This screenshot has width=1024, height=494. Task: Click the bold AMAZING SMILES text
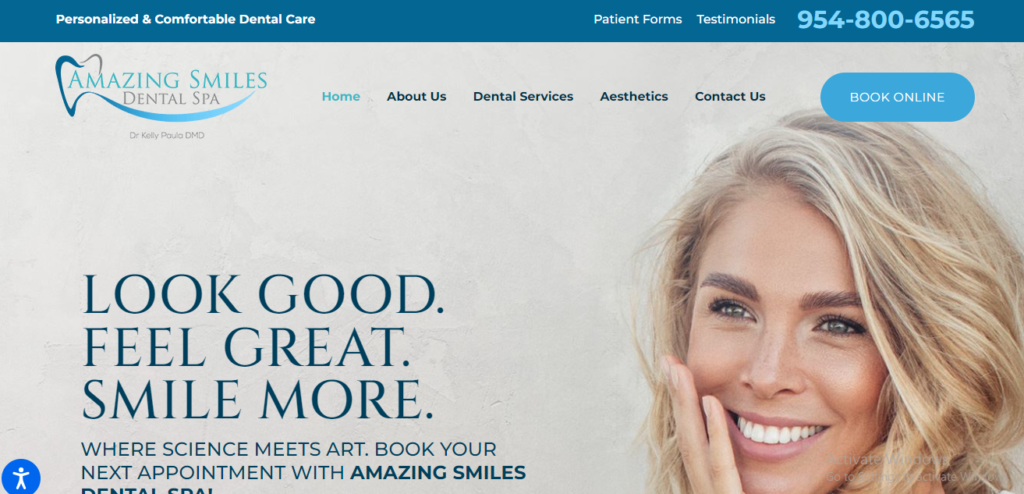(438, 472)
